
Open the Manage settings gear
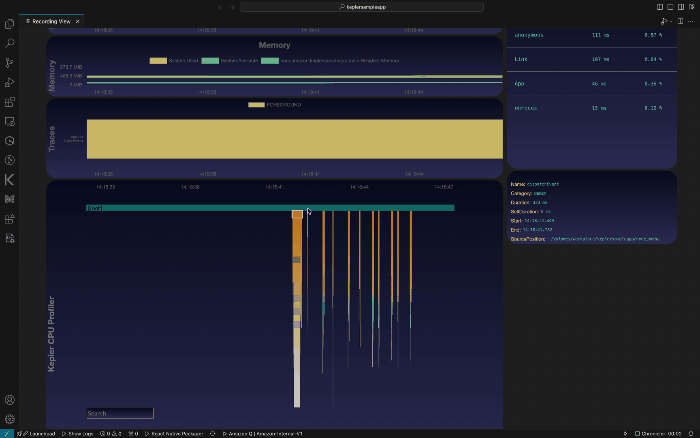[10, 419]
